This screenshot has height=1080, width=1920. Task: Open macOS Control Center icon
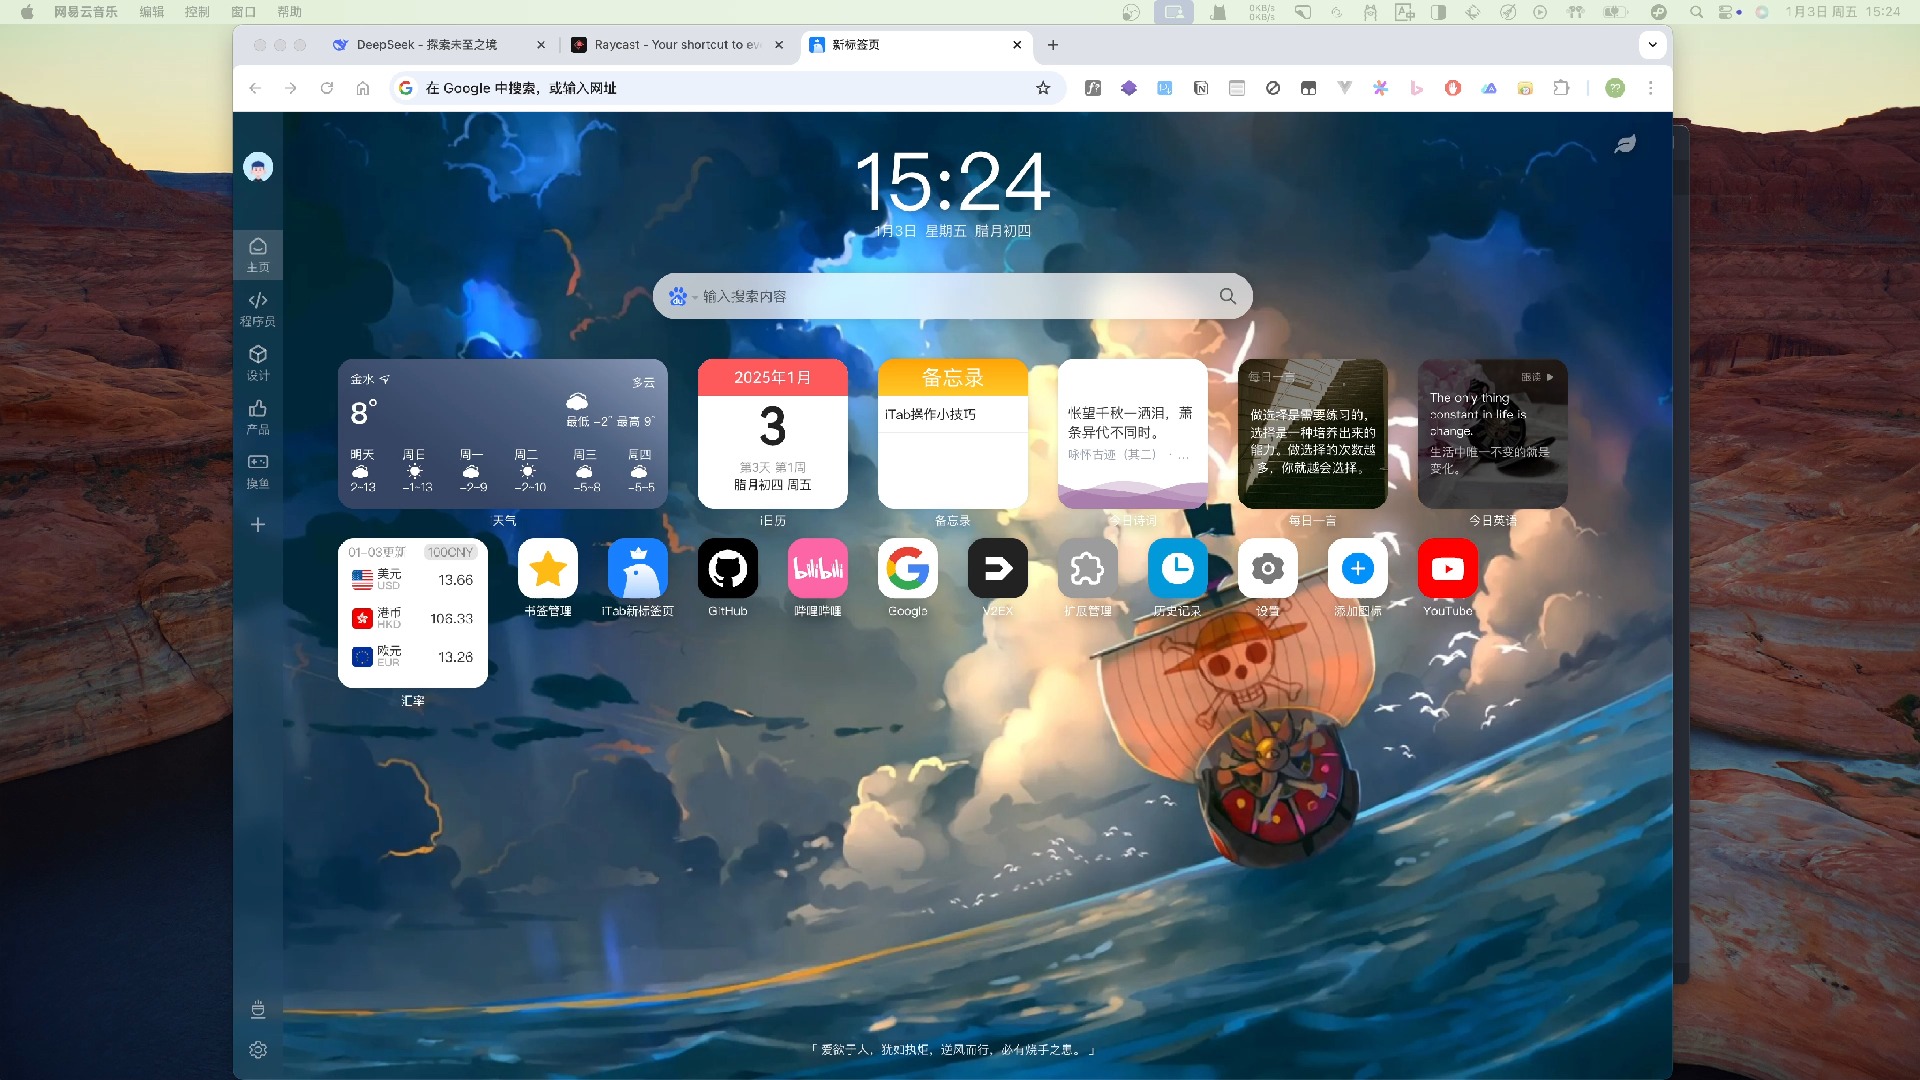(x=1727, y=12)
